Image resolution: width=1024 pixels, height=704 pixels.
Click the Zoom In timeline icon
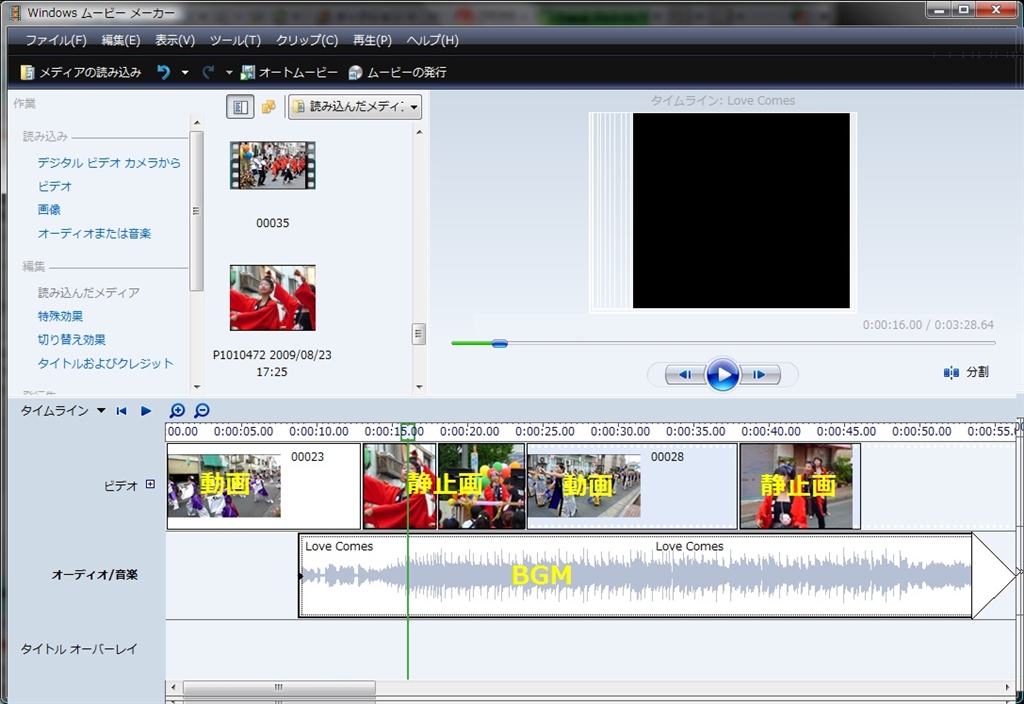[x=177, y=411]
